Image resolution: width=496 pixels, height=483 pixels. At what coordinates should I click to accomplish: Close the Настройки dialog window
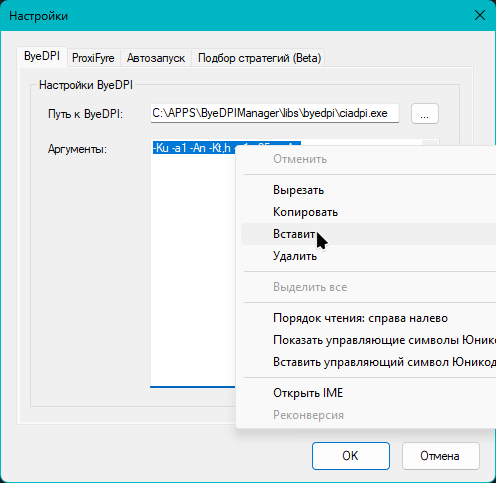[x=480, y=15]
